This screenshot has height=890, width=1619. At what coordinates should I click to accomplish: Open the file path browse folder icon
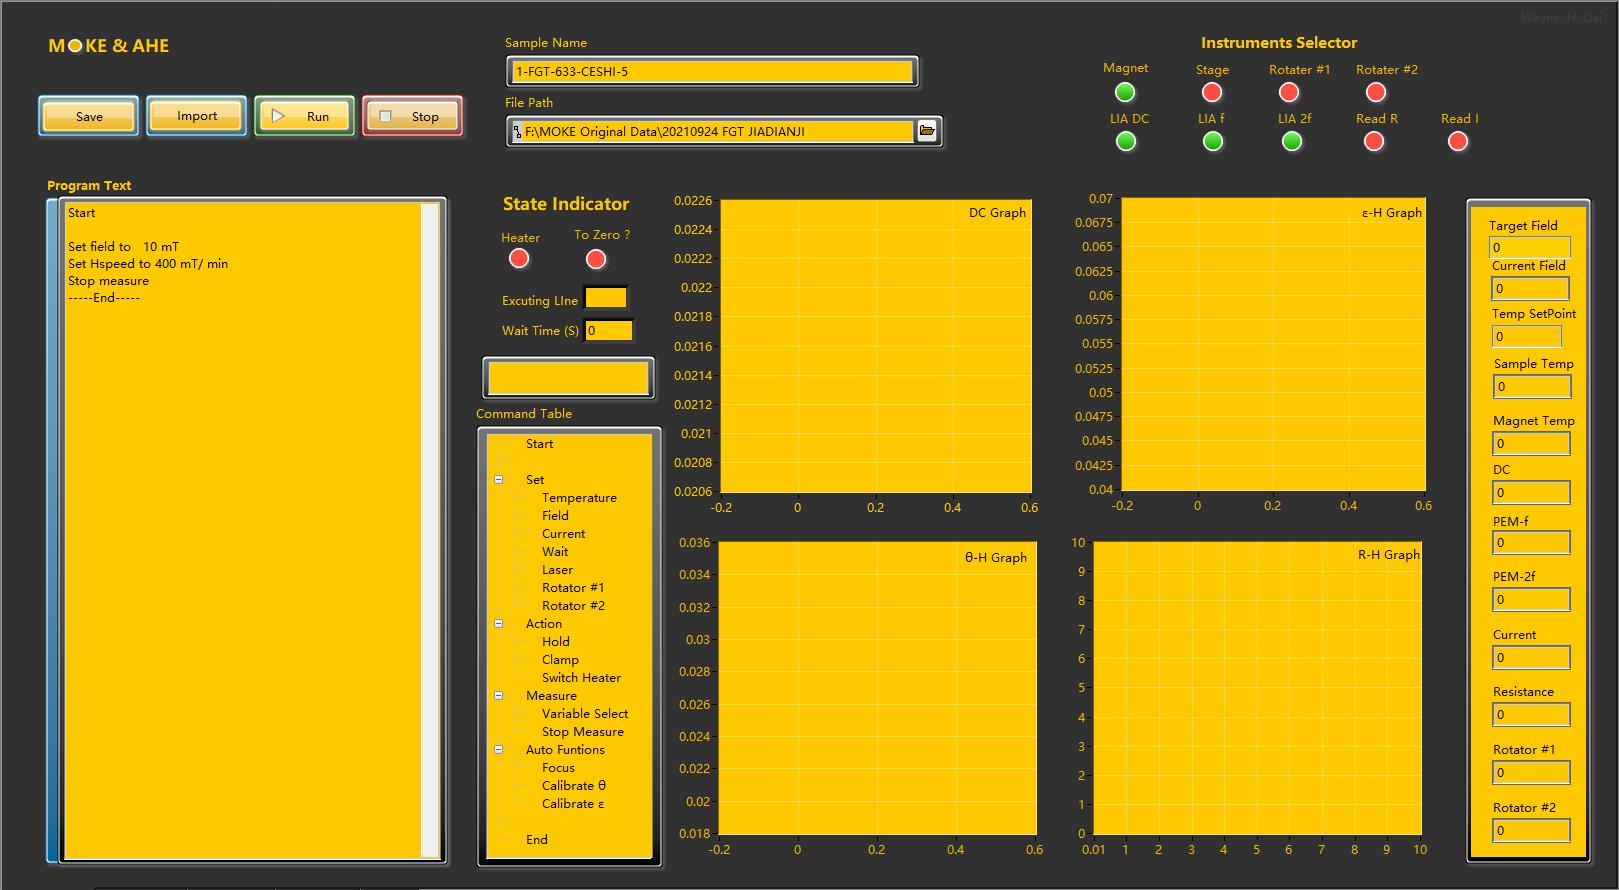click(927, 131)
